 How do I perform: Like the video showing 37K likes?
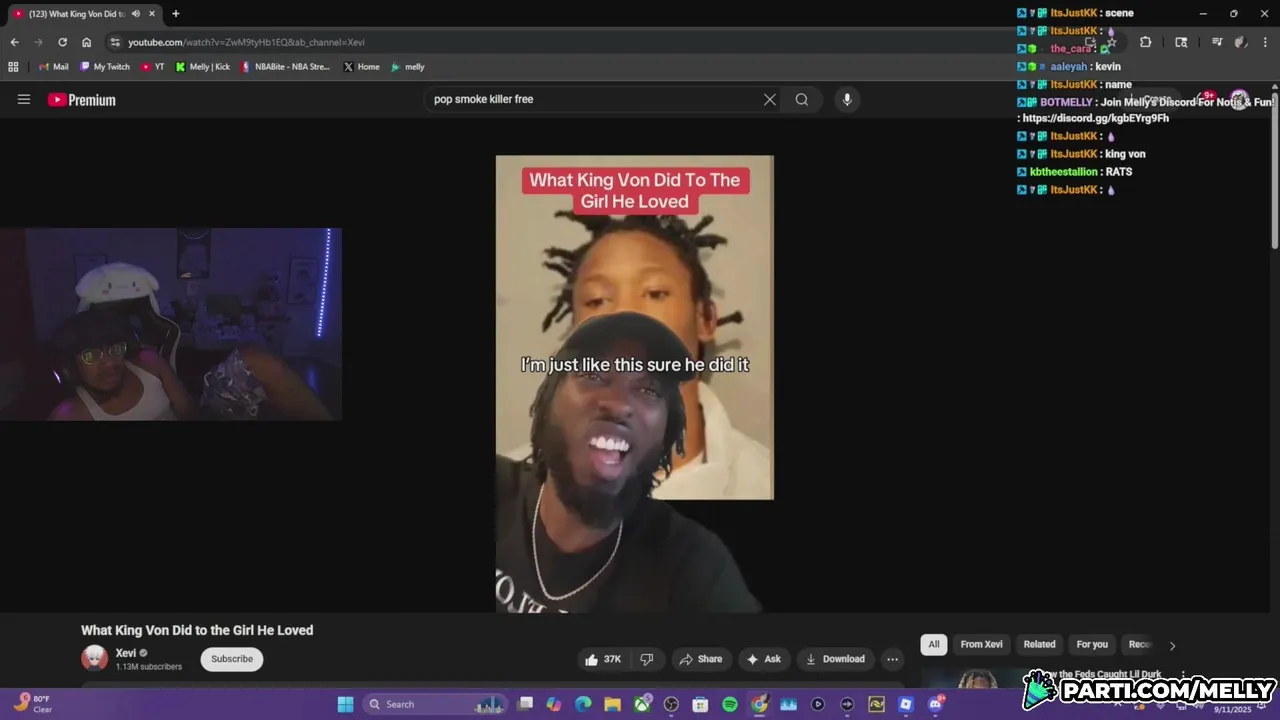pyautogui.click(x=602, y=659)
